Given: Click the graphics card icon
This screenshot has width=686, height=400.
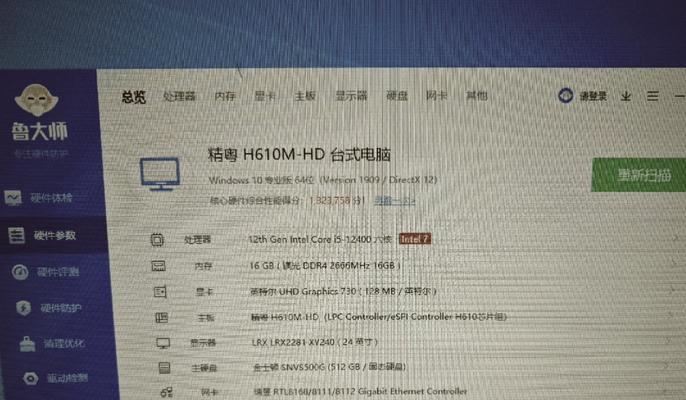Looking at the screenshot, I should tap(160, 291).
